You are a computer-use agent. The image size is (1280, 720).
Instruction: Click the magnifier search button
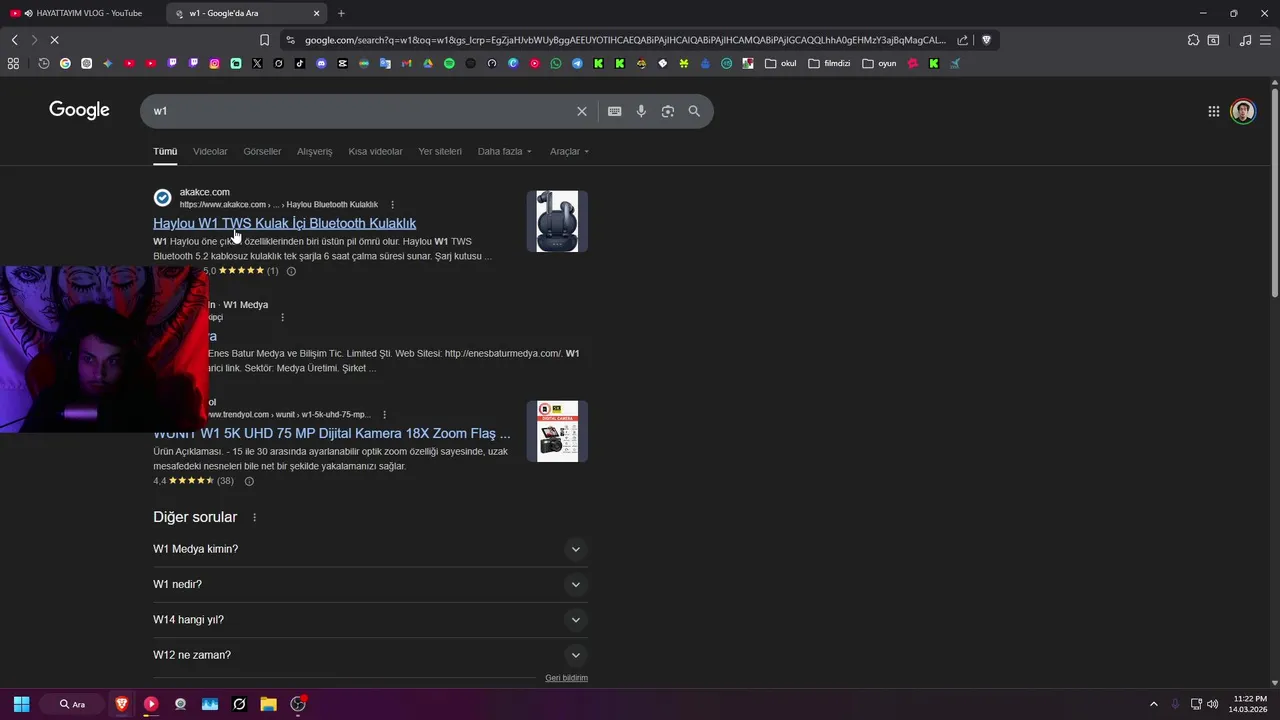click(694, 111)
